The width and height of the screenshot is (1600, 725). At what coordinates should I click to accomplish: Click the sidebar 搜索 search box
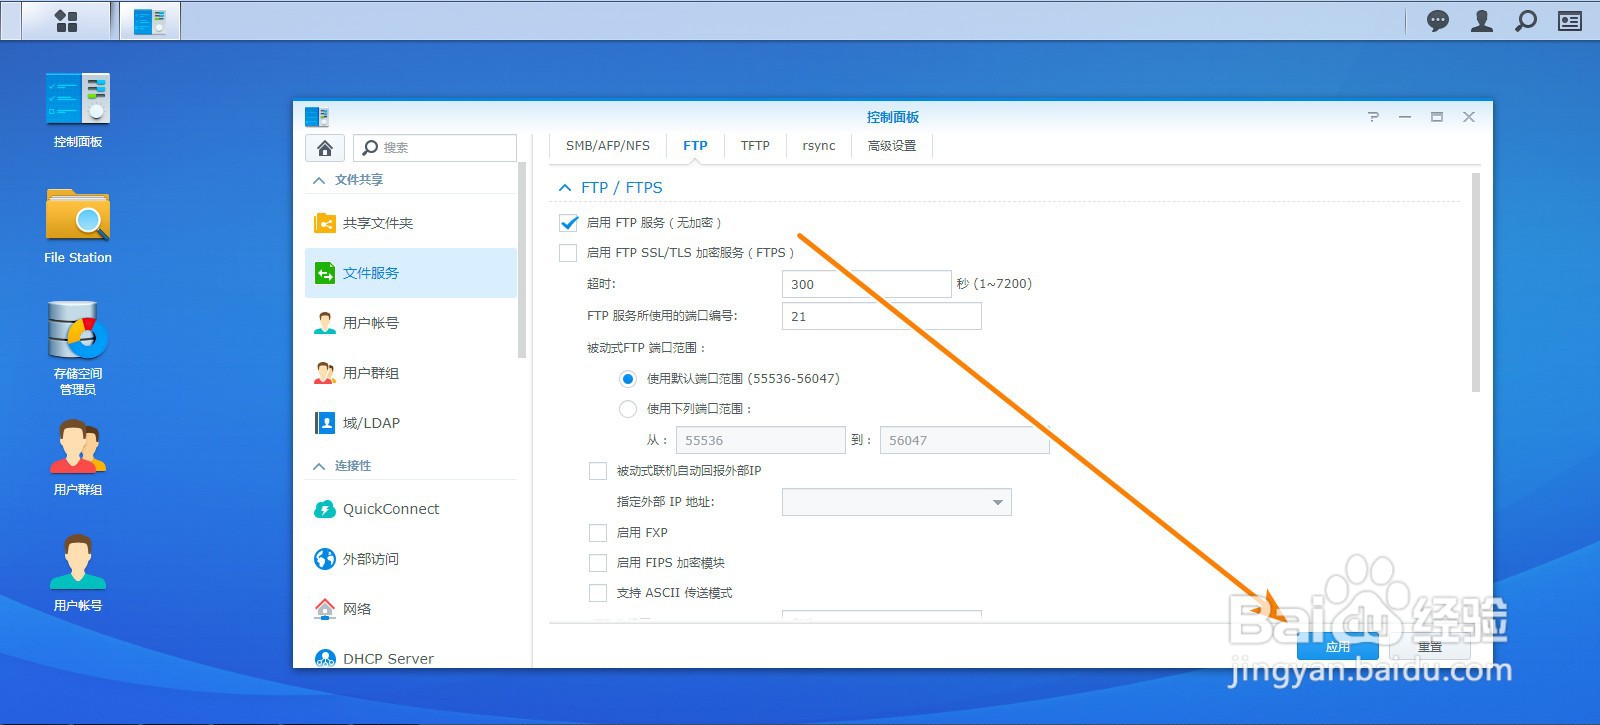(x=435, y=148)
